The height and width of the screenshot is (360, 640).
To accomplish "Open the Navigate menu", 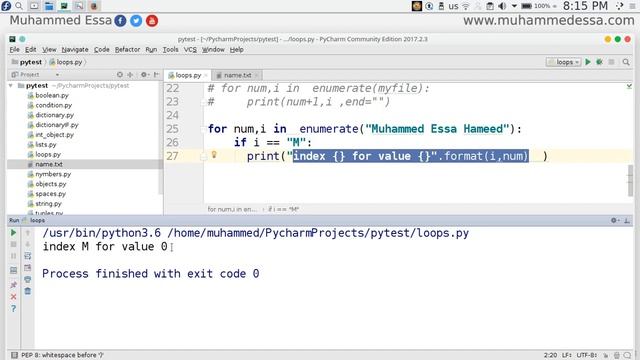I will coord(75,49).
